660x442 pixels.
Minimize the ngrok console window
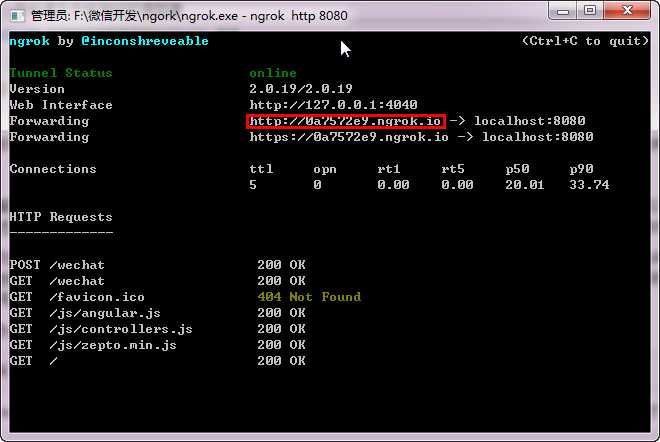click(563, 11)
